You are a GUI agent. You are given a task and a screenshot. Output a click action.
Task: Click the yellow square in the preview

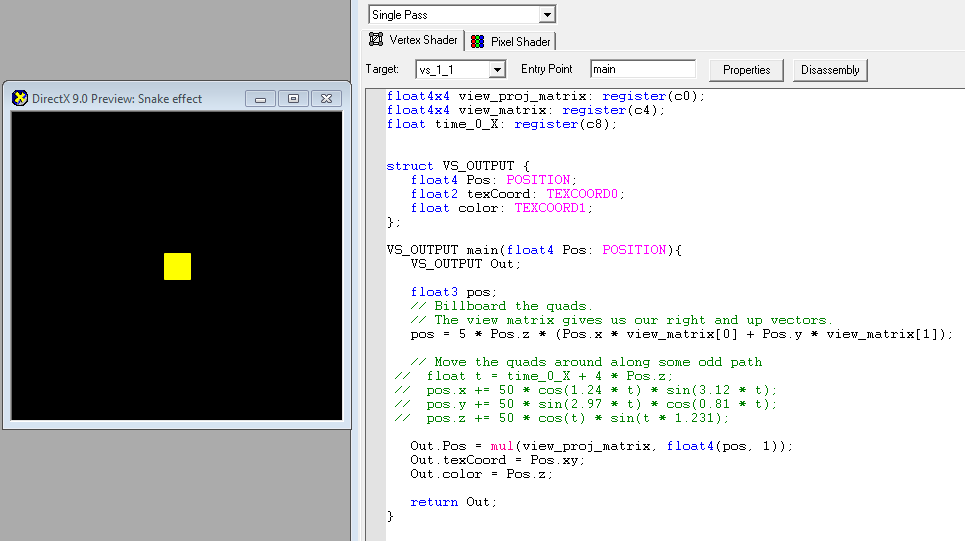177,266
